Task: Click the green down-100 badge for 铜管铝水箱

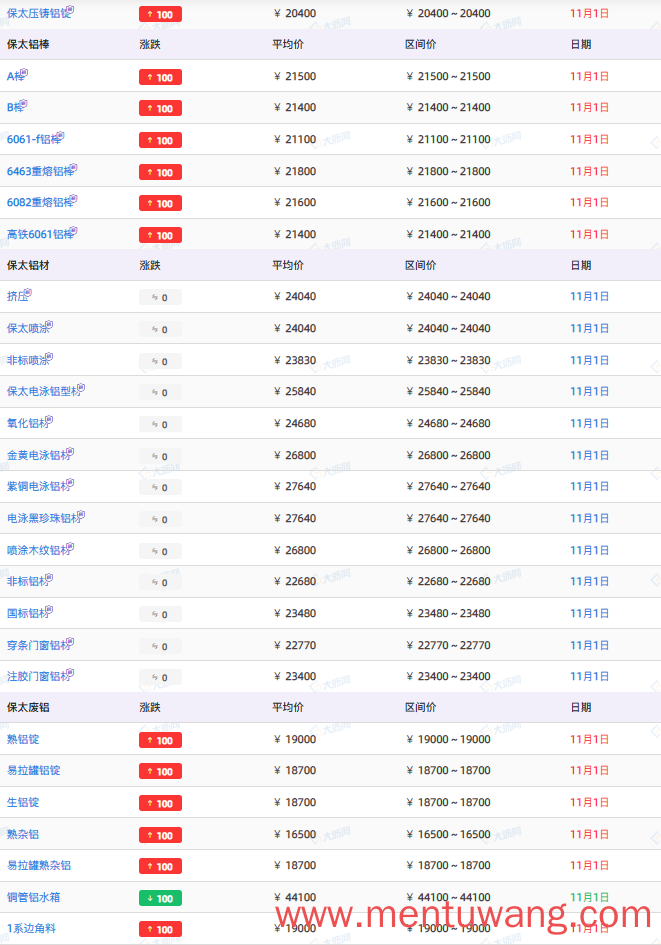Action: [x=160, y=899]
